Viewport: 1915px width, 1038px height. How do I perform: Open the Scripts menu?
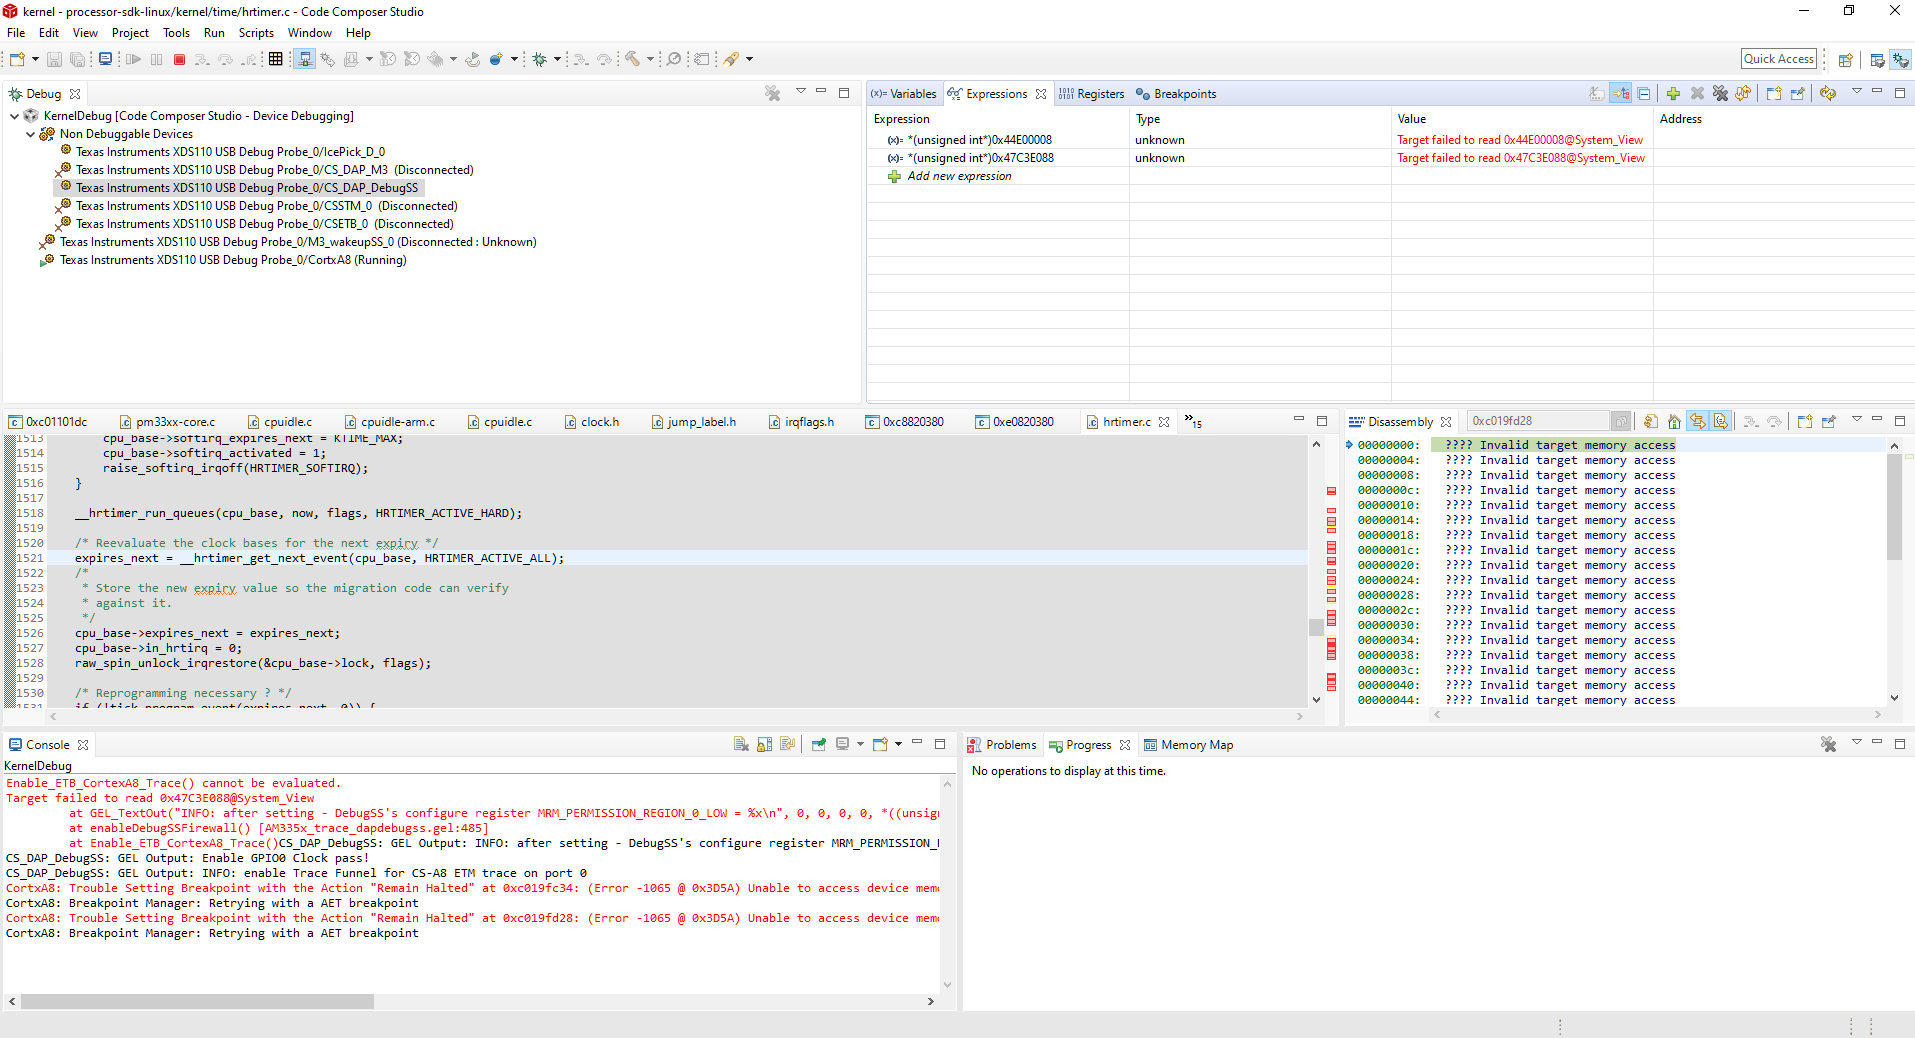(x=256, y=33)
